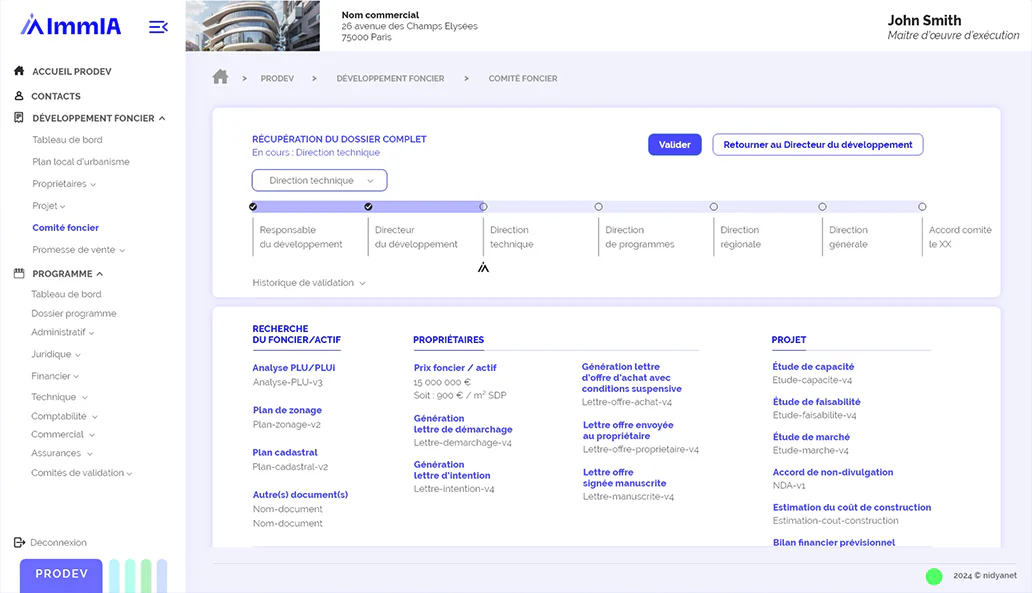Open Lettre offre envoyée au propriétaire
Image resolution: width=1032 pixels, height=593 pixels.
tap(628, 430)
